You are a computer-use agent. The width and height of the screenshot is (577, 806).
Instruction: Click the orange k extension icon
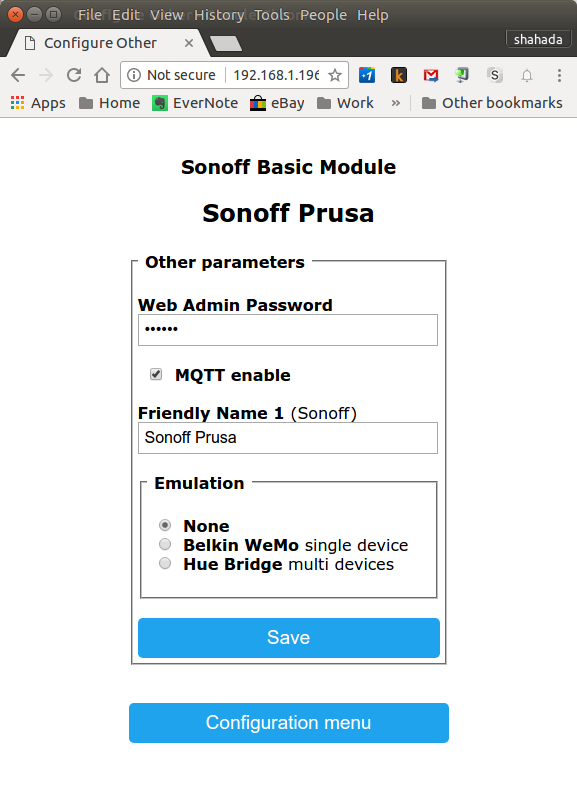tap(399, 76)
